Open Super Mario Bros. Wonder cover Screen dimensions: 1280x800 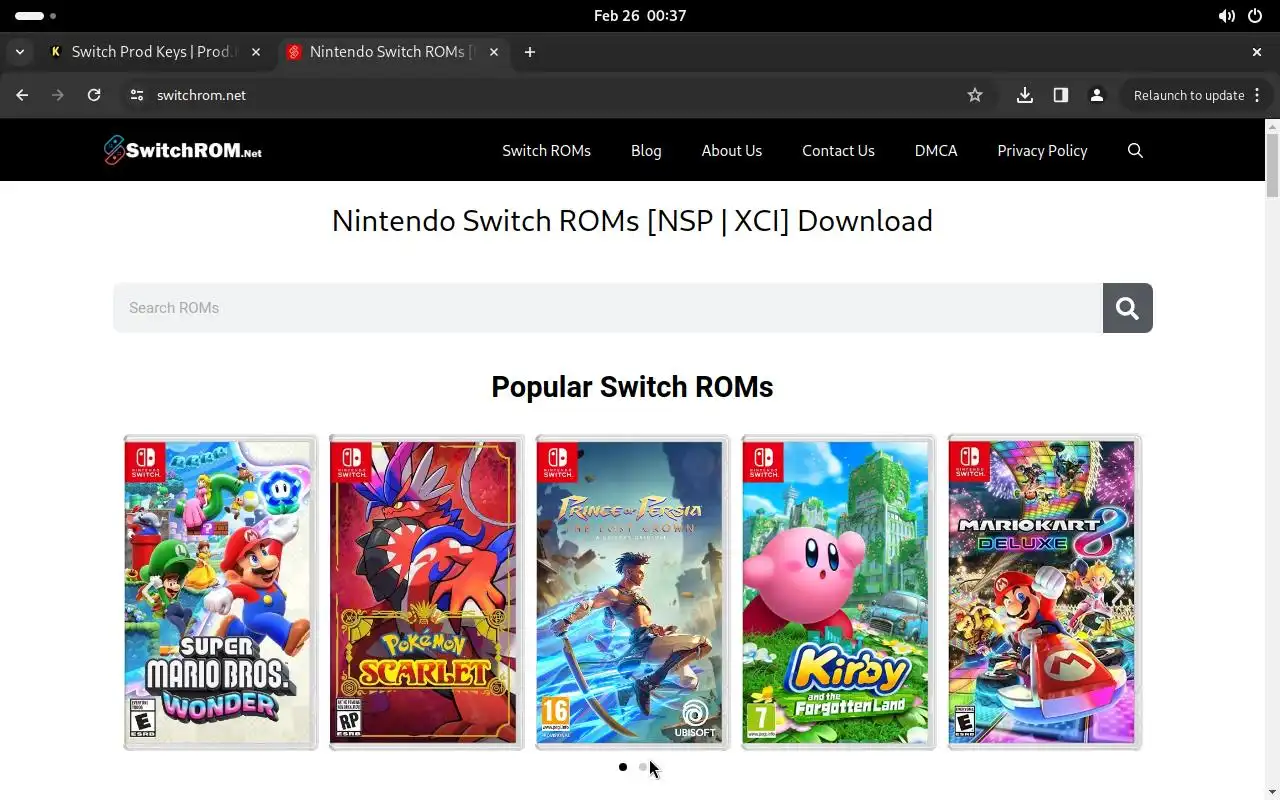click(x=220, y=592)
